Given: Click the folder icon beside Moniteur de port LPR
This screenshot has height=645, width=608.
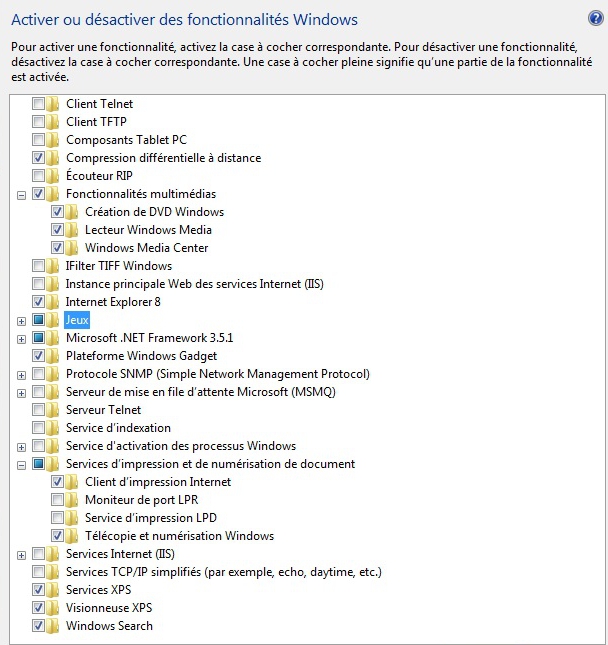Looking at the screenshot, I should 72,500.
